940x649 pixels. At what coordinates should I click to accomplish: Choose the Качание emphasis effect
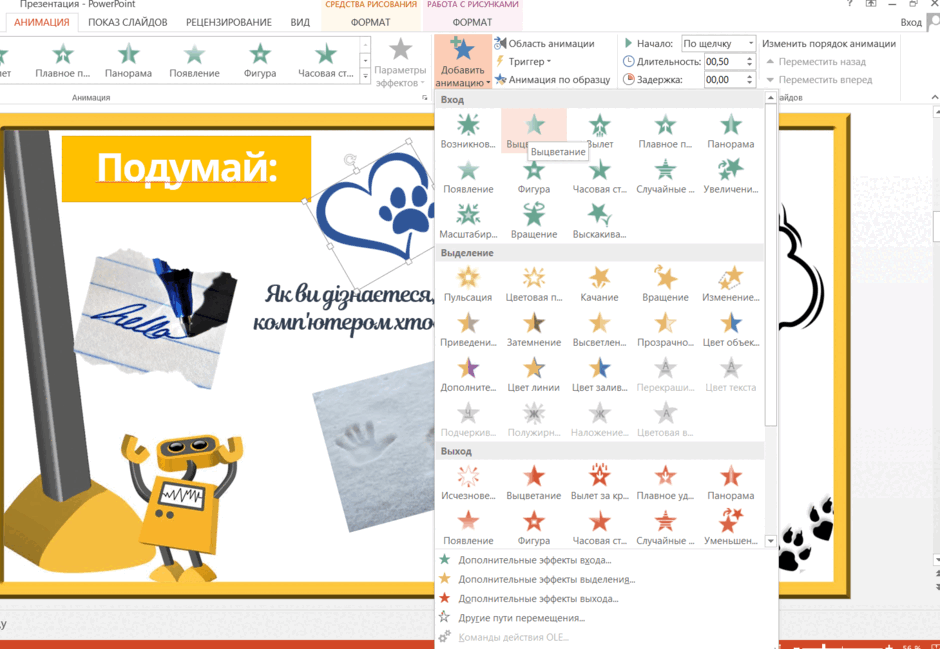click(x=599, y=285)
